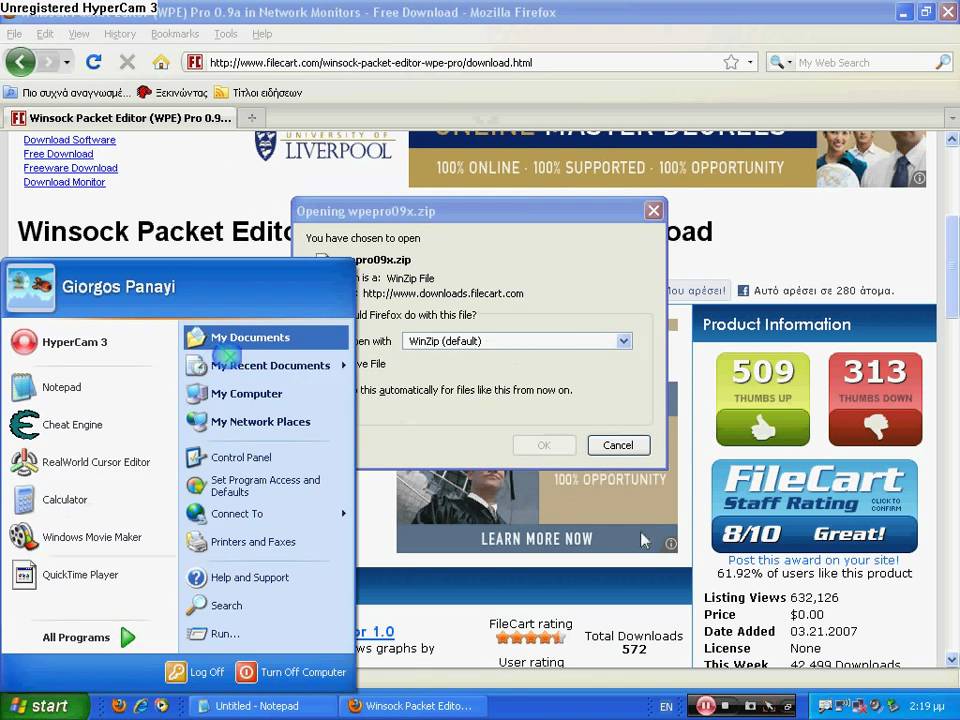Go to the Home page icon
Viewport: 960px width, 720px height.
(x=160, y=62)
